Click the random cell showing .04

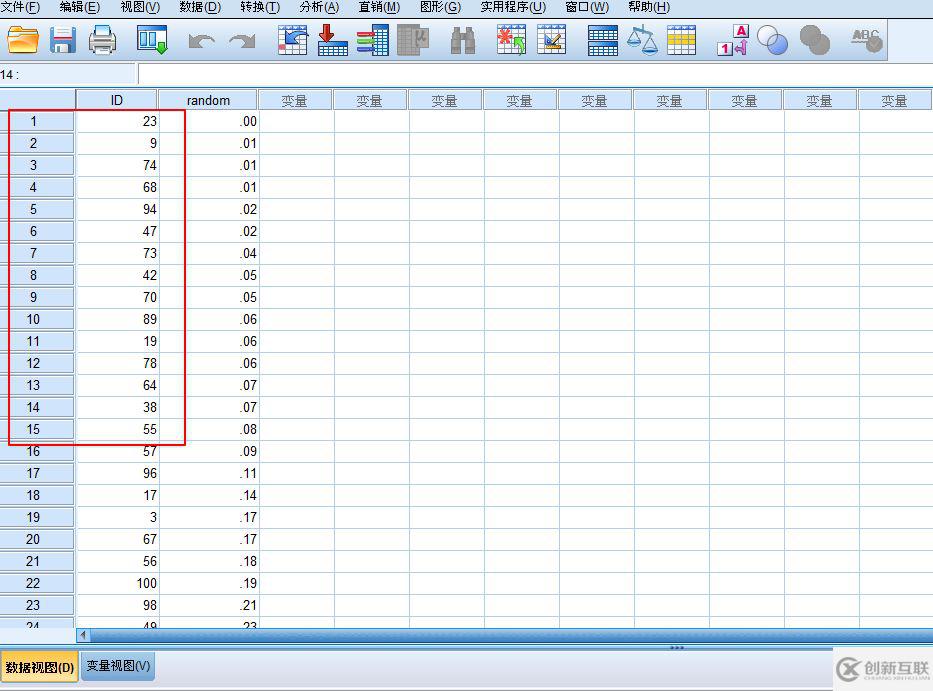tap(209, 254)
